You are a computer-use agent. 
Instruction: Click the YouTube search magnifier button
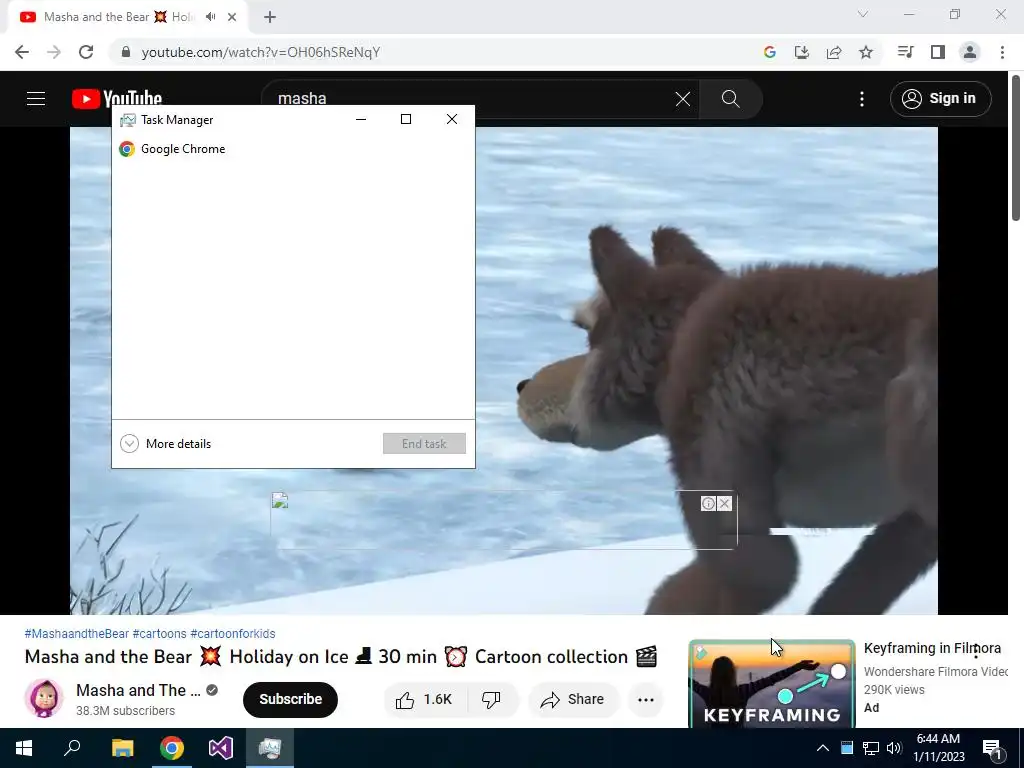(x=730, y=99)
